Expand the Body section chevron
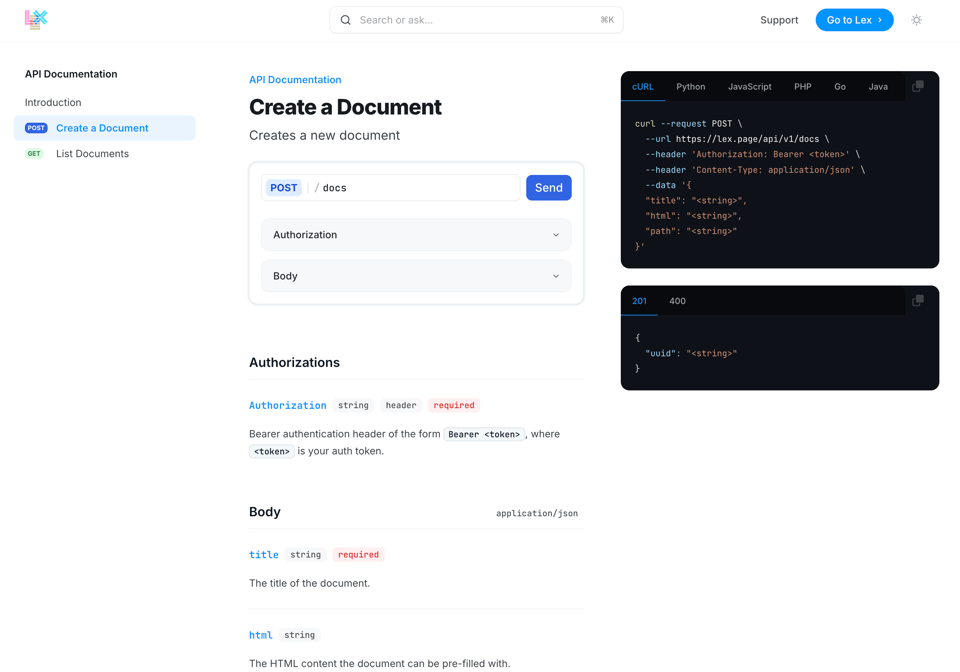 [556, 276]
